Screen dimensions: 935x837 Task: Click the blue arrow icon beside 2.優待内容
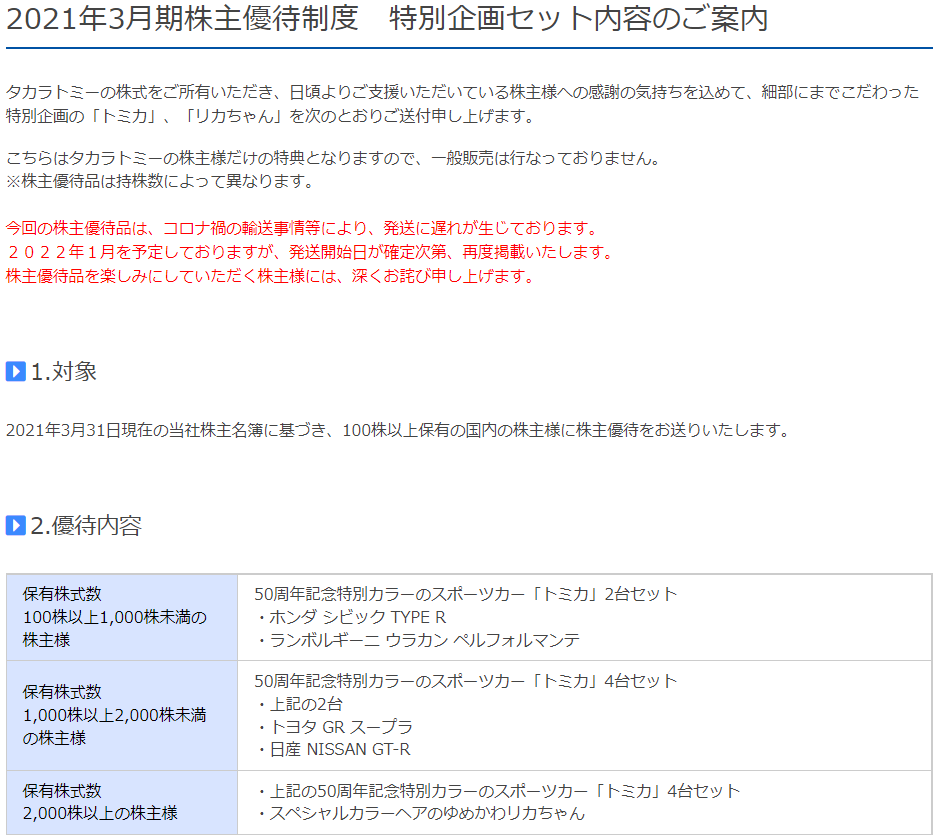click(15, 526)
